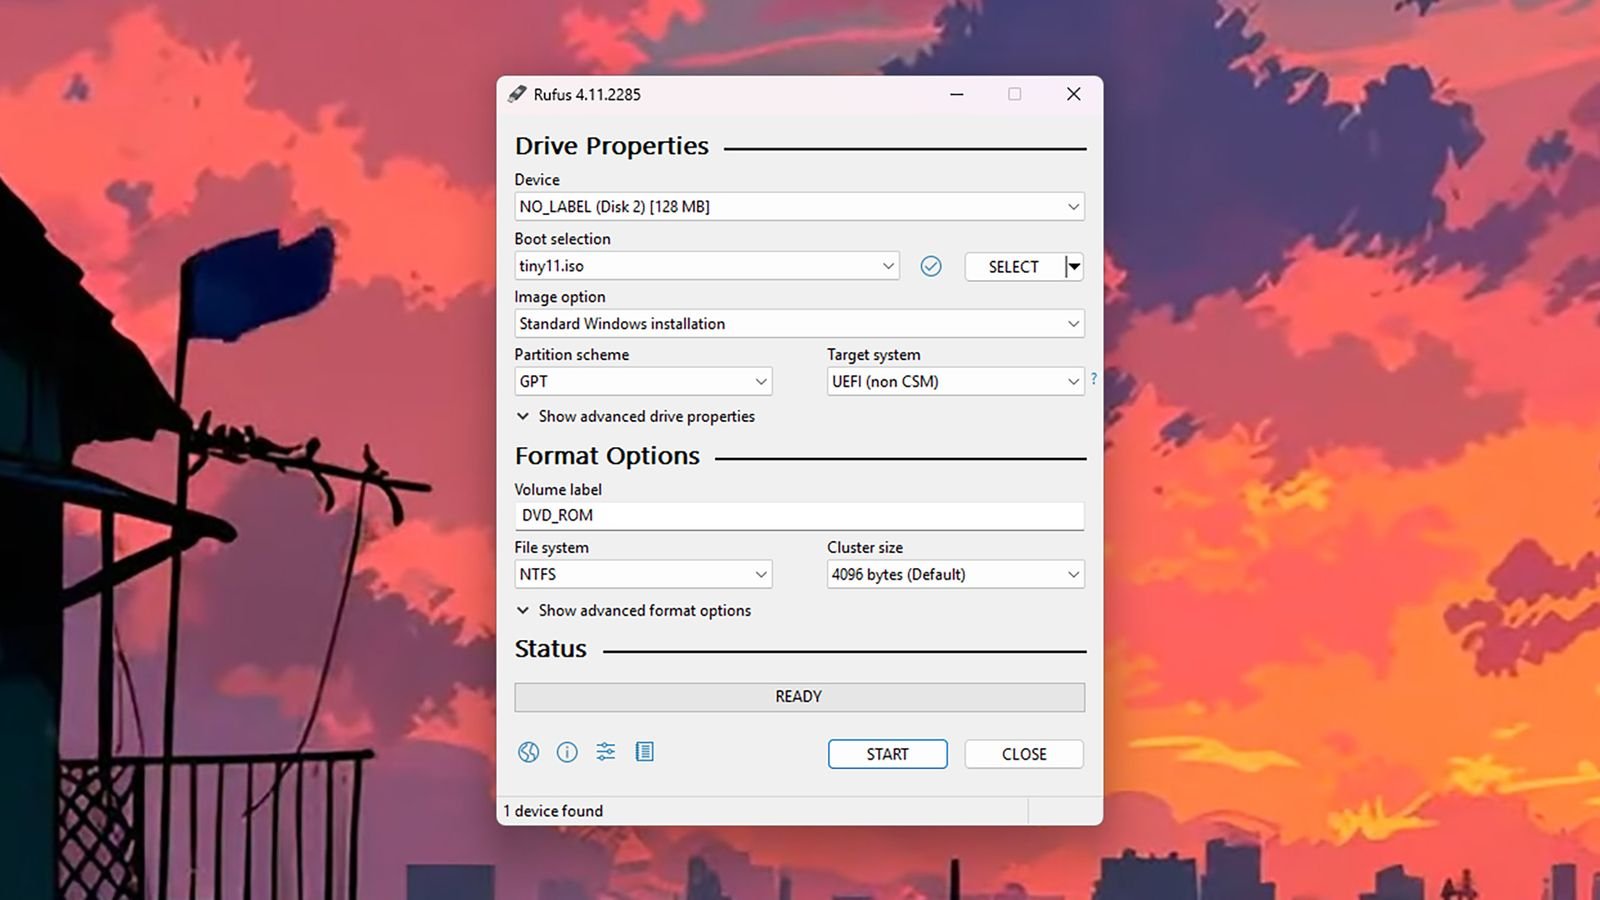The image size is (1600, 900).
Task: Open the Cluster size dropdown
Action: tap(955, 574)
